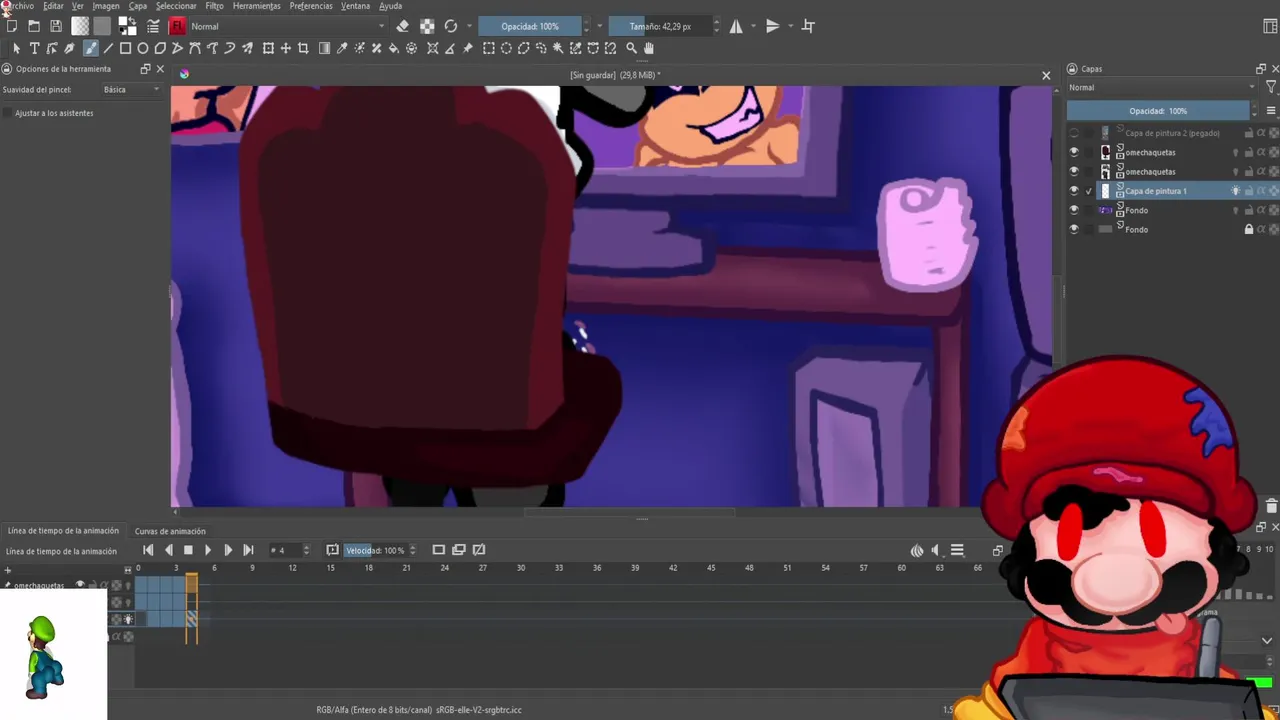Hide the bottom locked Fondo layer
Image resolution: width=1280 pixels, height=720 pixels.
(x=1074, y=229)
